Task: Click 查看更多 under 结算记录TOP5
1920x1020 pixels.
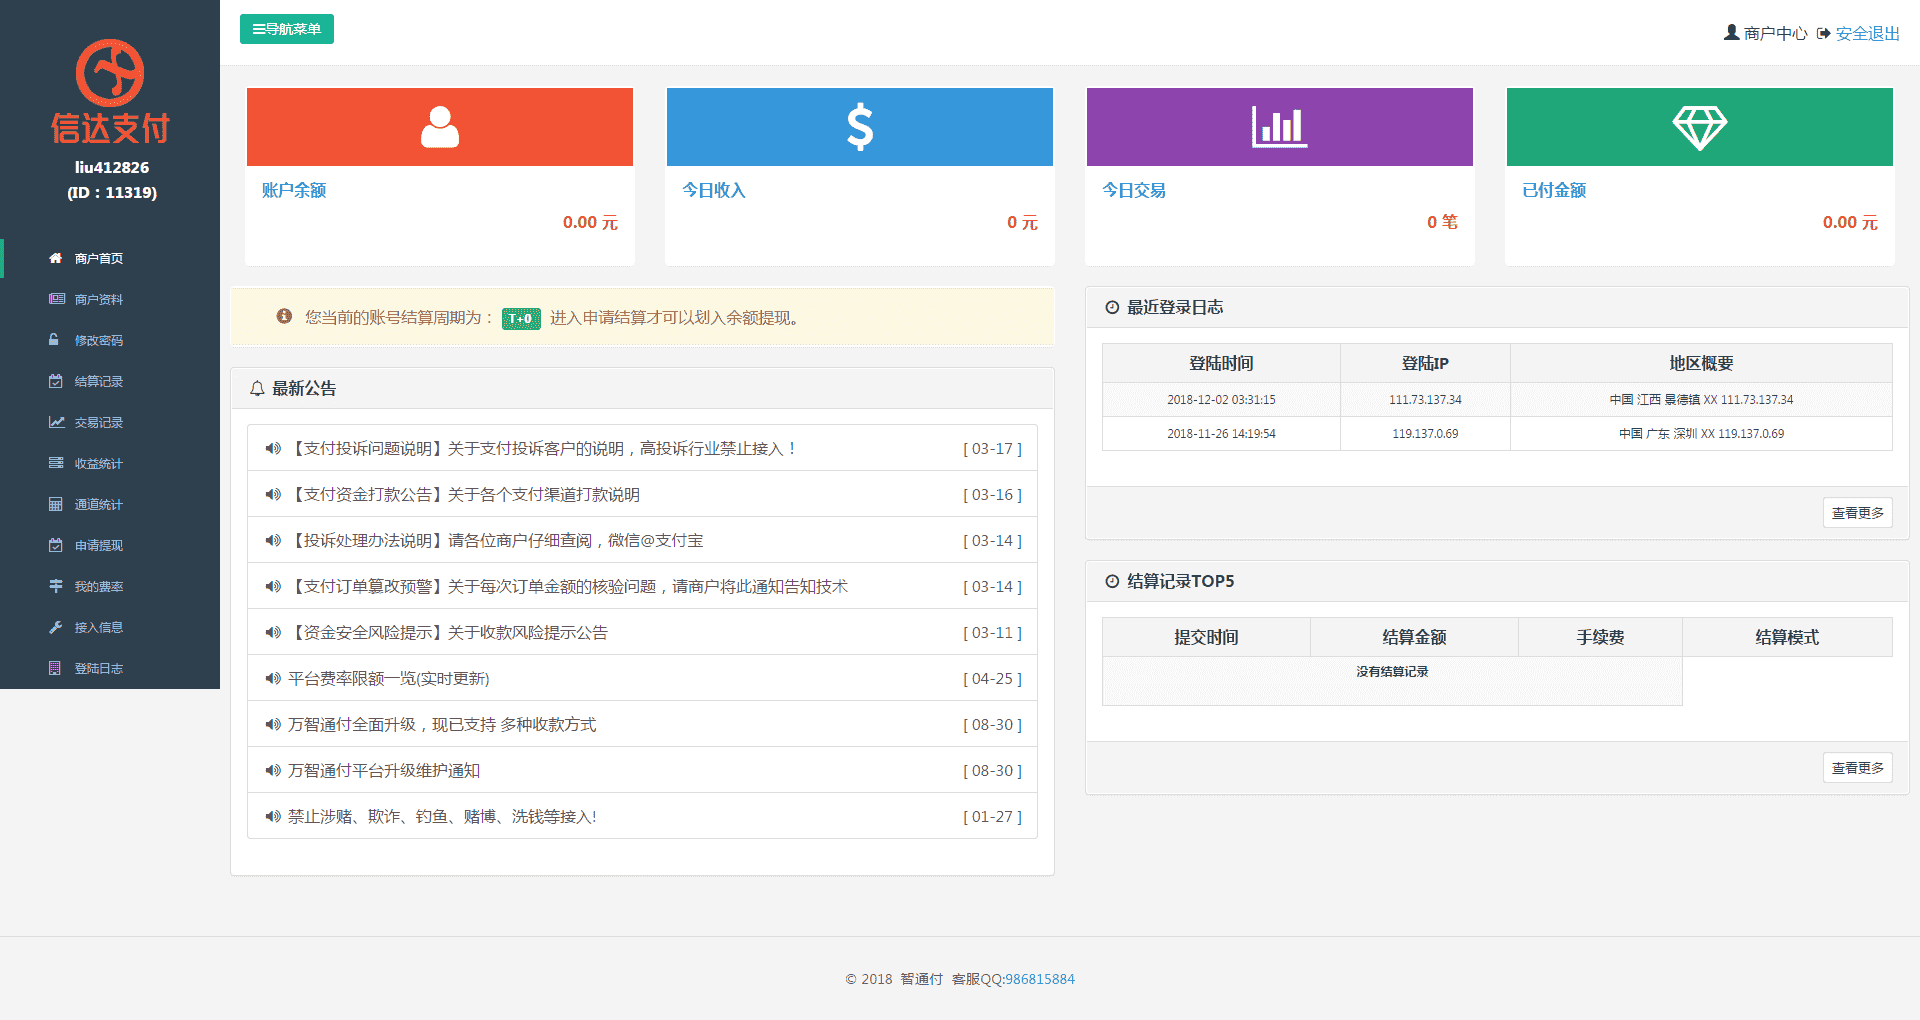Action: (1857, 768)
